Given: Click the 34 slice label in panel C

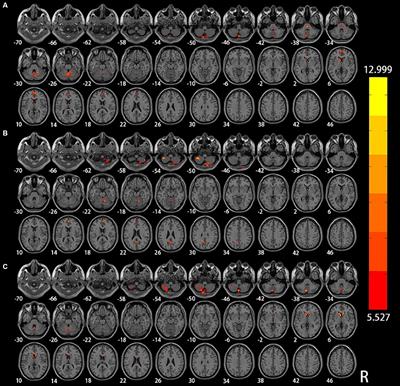Looking at the screenshot, I should 226,381.
